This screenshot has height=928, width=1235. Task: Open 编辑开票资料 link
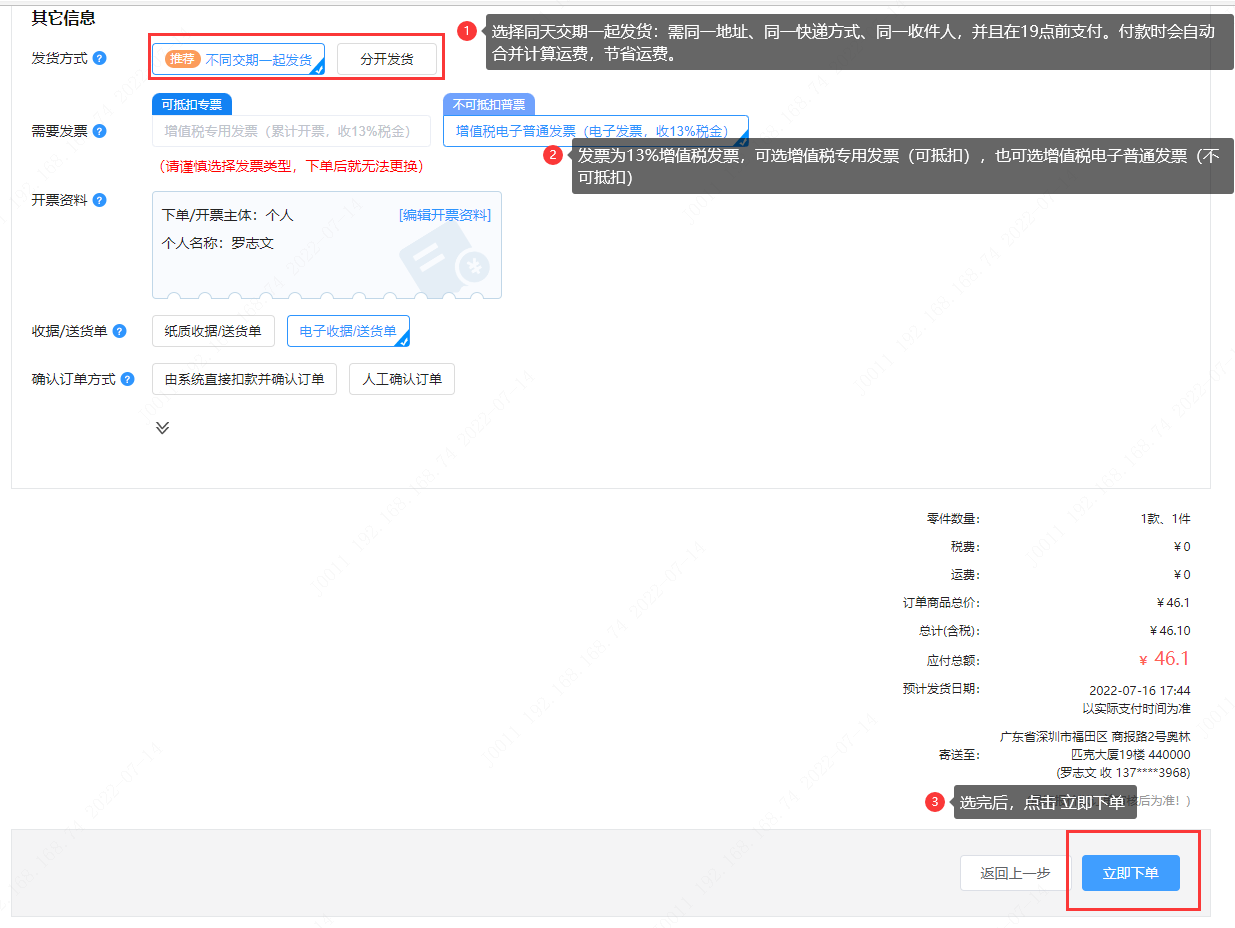pos(445,215)
